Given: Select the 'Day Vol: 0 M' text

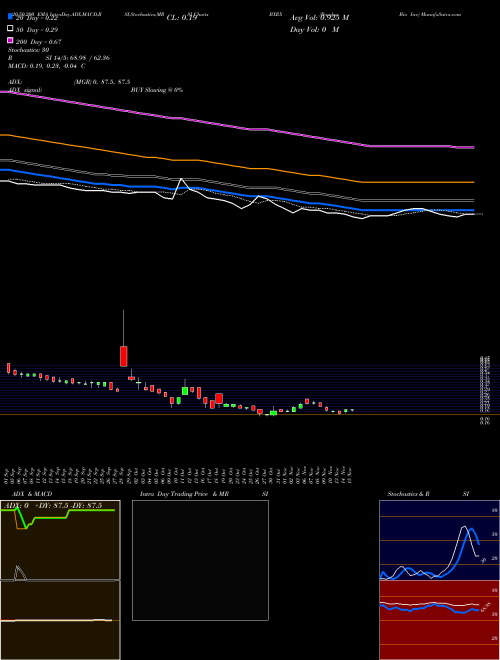Looking at the screenshot, I should 314,29.
